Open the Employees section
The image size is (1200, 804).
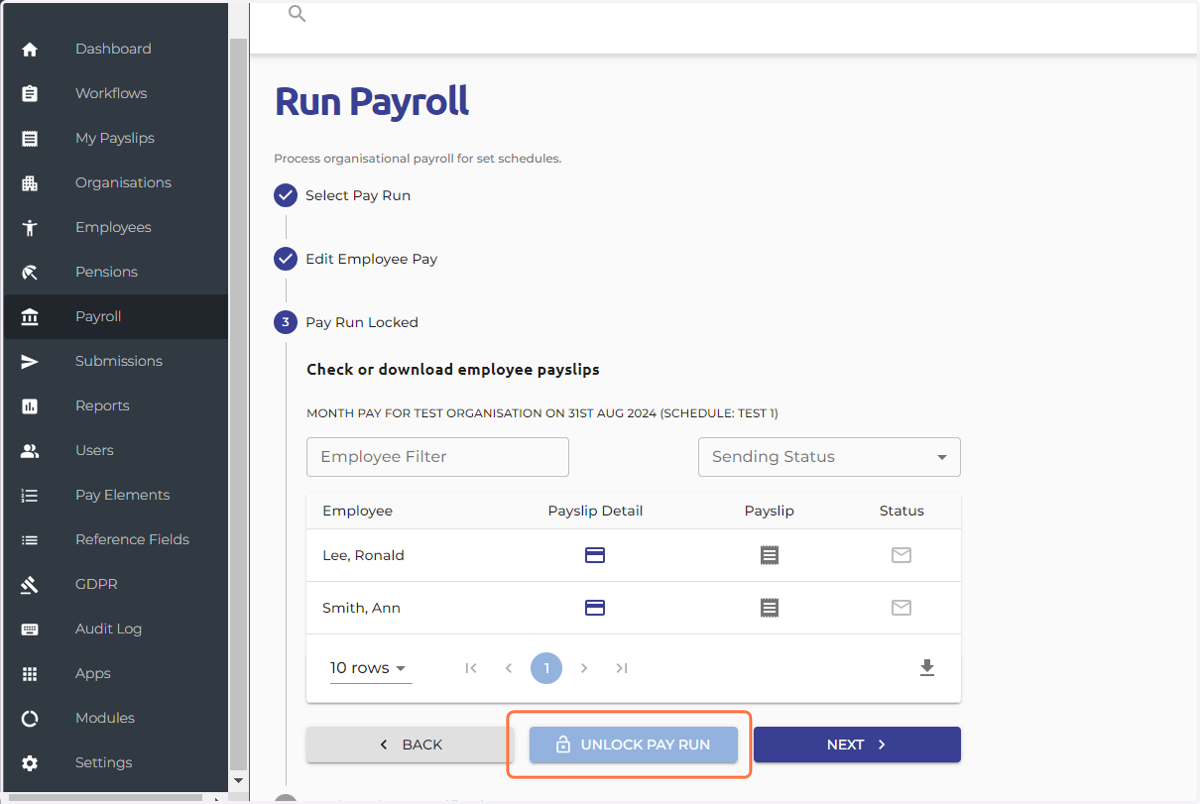tap(114, 227)
